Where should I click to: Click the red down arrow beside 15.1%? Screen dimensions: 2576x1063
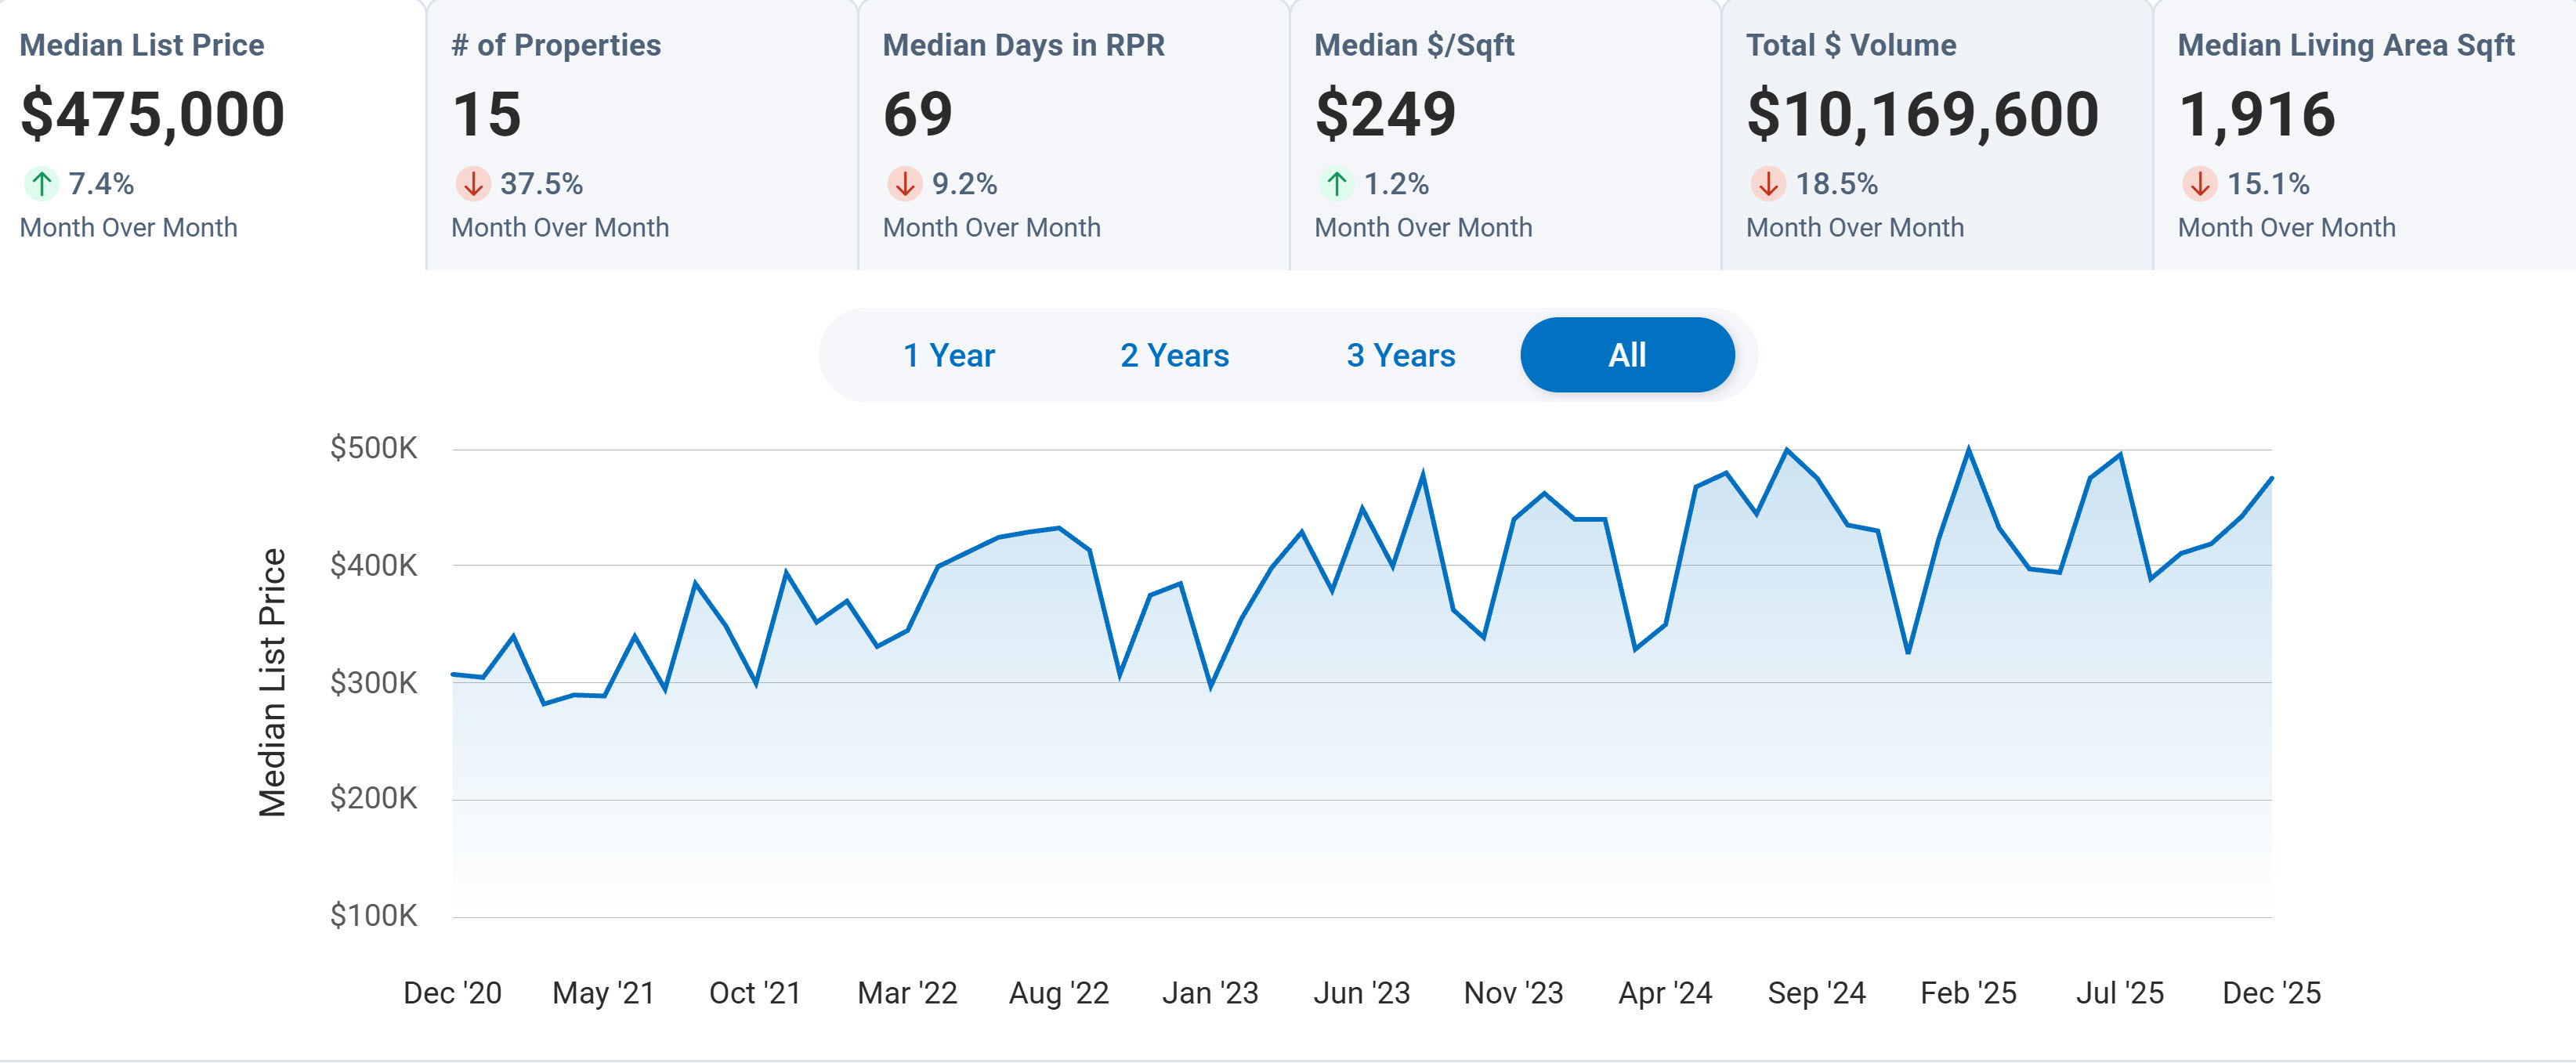(x=2199, y=184)
